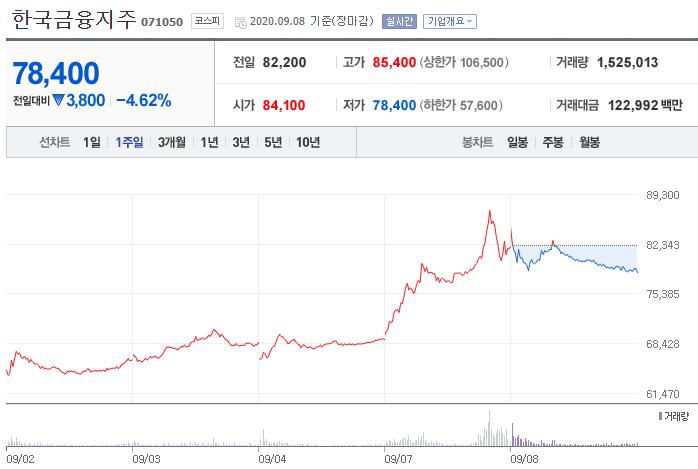The image size is (698, 469).
Task: Click the date 2020.09.08 기준(장마감)
Action: click(x=312, y=21)
